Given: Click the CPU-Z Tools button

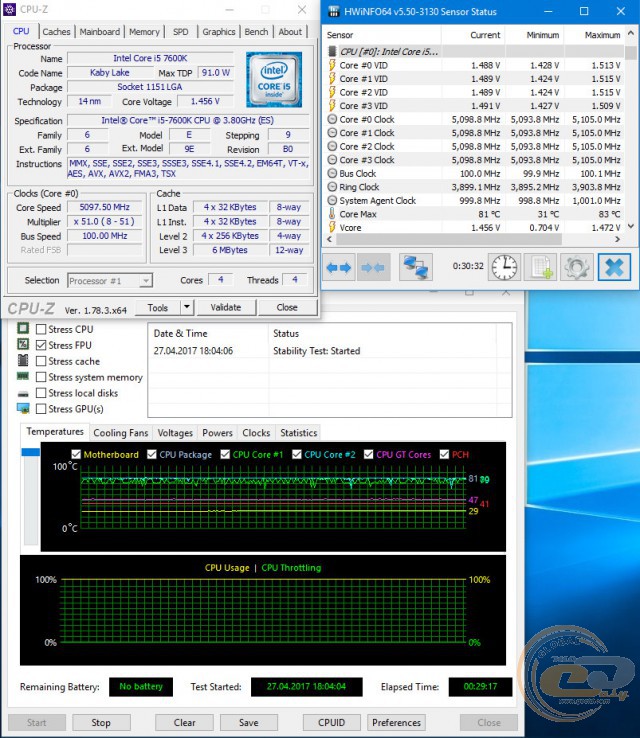Looking at the screenshot, I should tap(158, 307).
